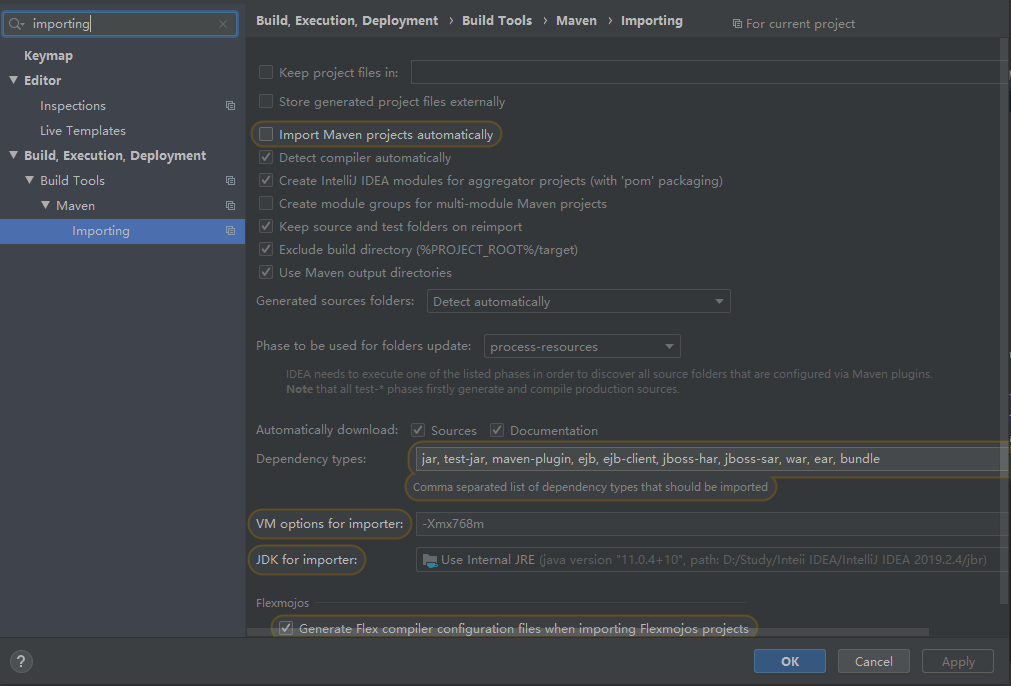Clear the settings search field
The image size is (1011, 686).
tap(223, 24)
